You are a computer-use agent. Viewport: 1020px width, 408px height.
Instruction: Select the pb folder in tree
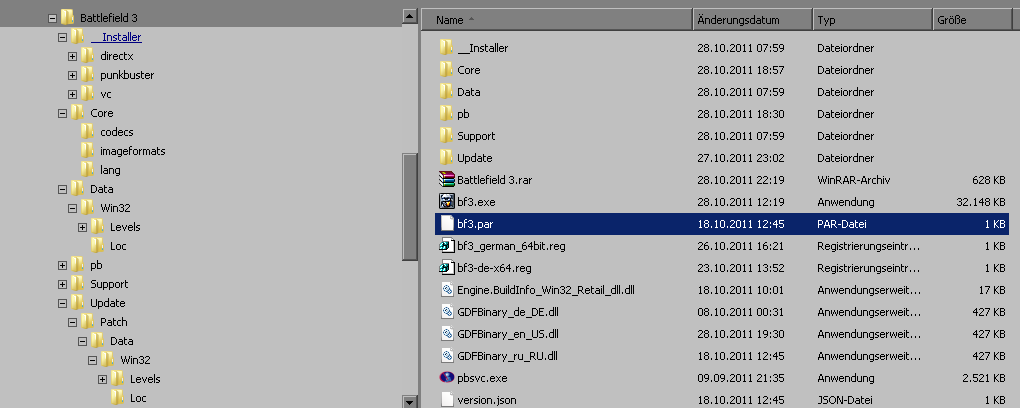tap(96, 265)
